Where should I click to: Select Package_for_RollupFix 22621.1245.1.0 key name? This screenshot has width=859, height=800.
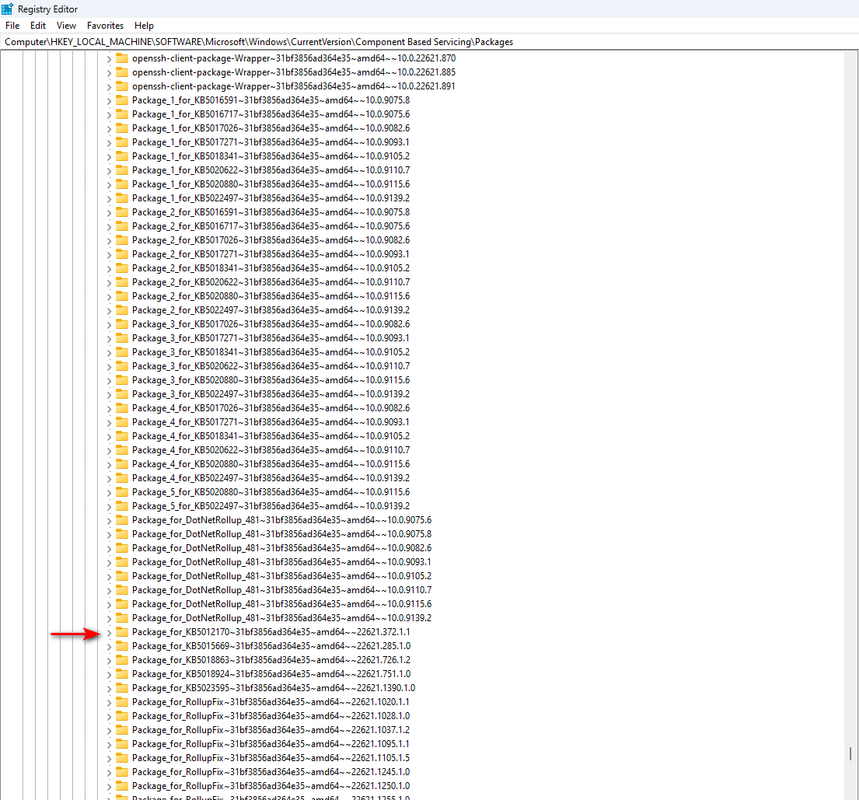click(x=271, y=772)
